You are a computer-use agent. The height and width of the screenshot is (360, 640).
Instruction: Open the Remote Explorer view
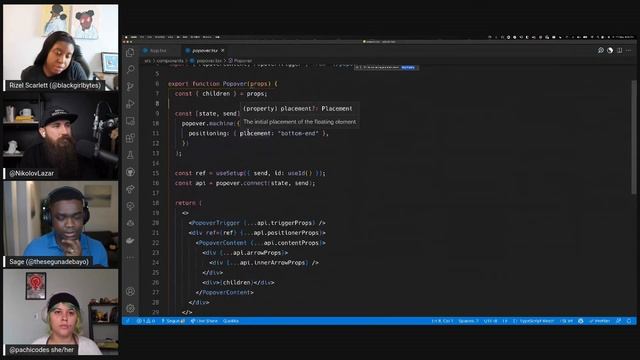(x=130, y=121)
